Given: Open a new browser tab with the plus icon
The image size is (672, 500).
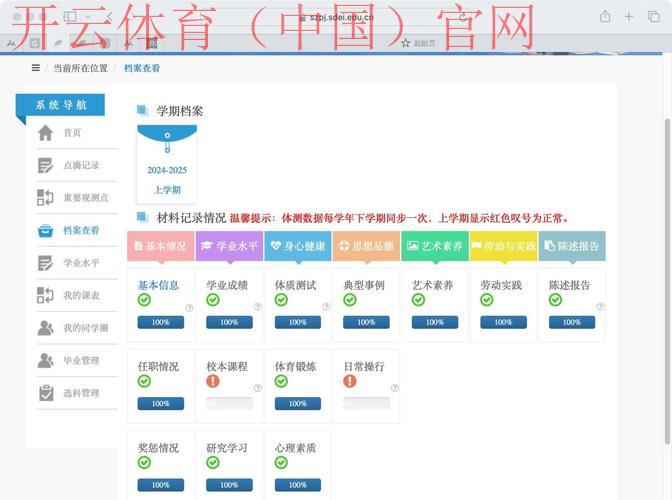Looking at the screenshot, I should tap(629, 17).
